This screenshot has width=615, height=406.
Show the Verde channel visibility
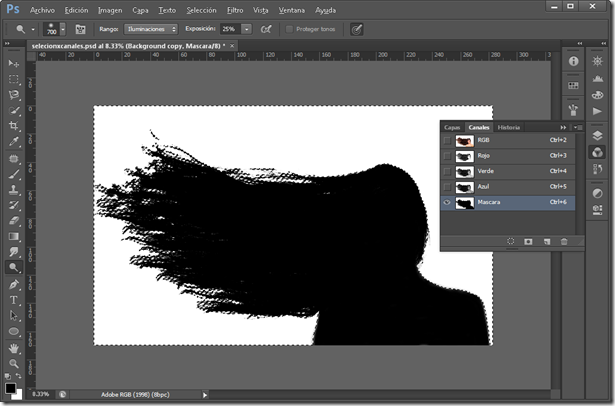pyautogui.click(x=447, y=171)
